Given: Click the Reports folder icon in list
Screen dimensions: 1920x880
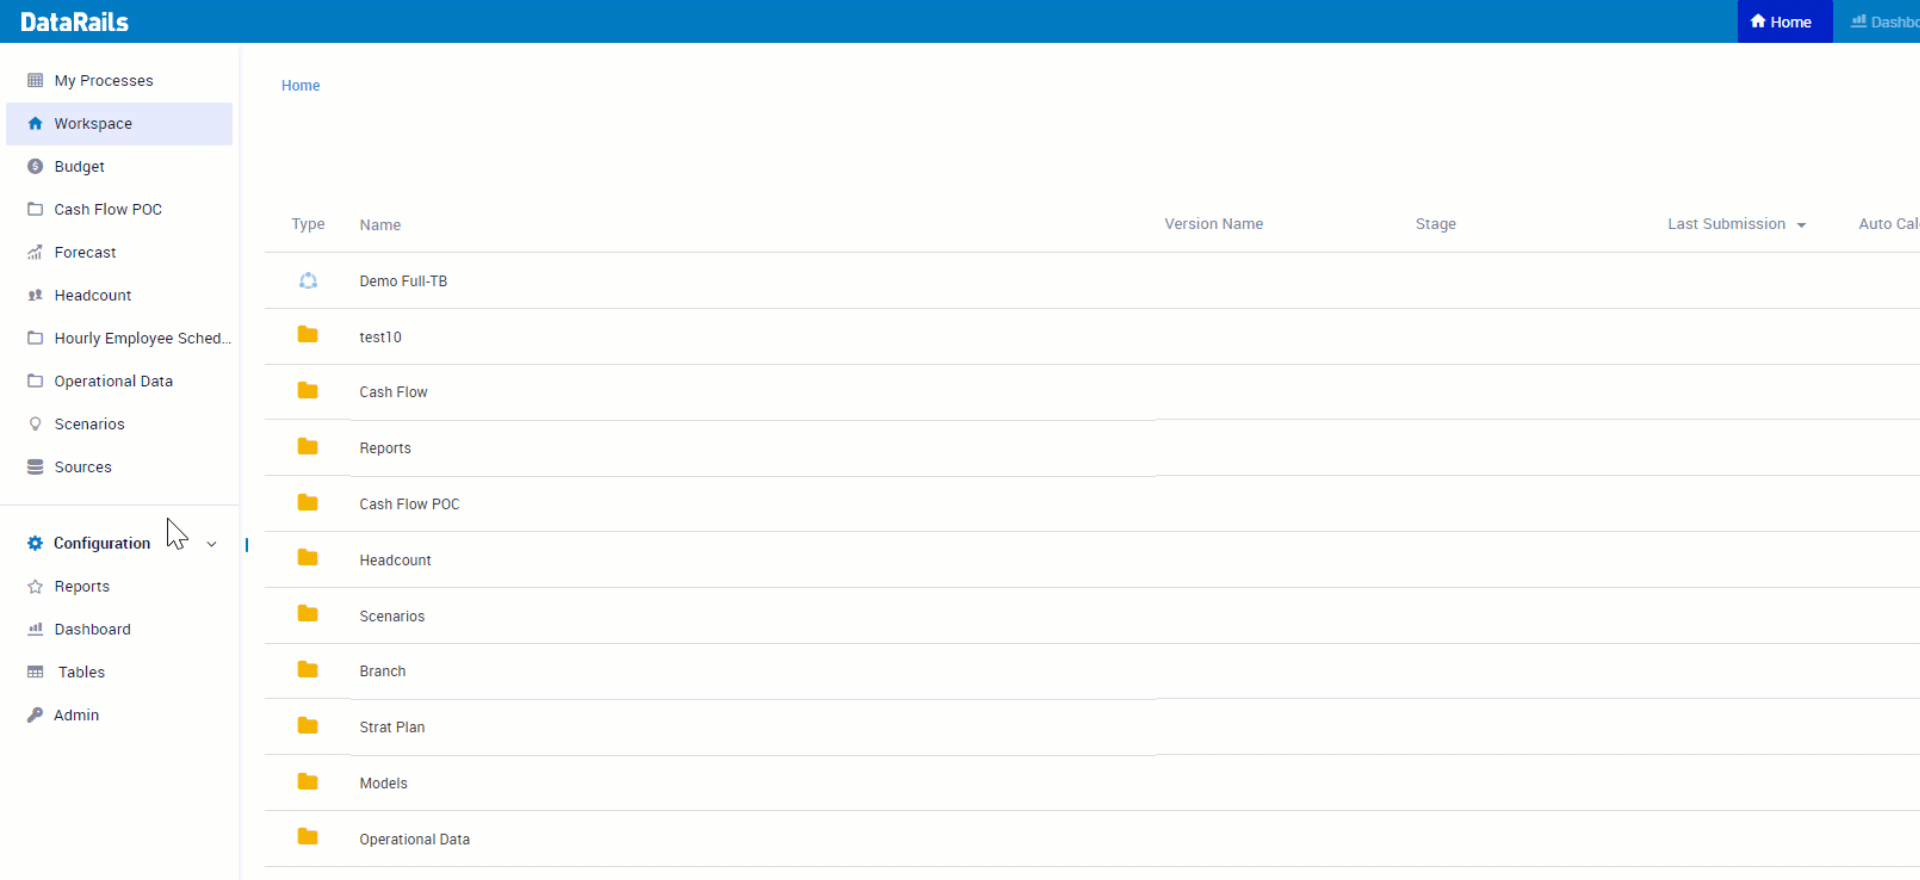Looking at the screenshot, I should point(308,447).
